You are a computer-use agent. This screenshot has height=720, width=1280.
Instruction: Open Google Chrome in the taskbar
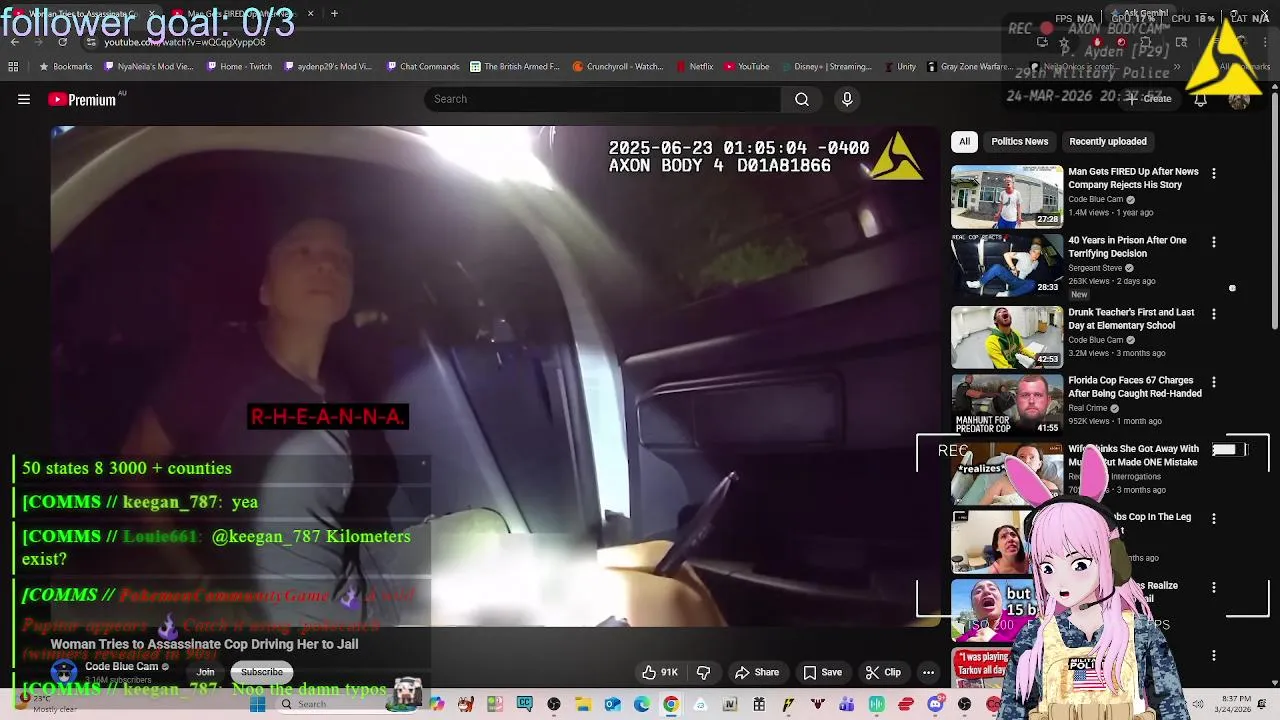(671, 704)
